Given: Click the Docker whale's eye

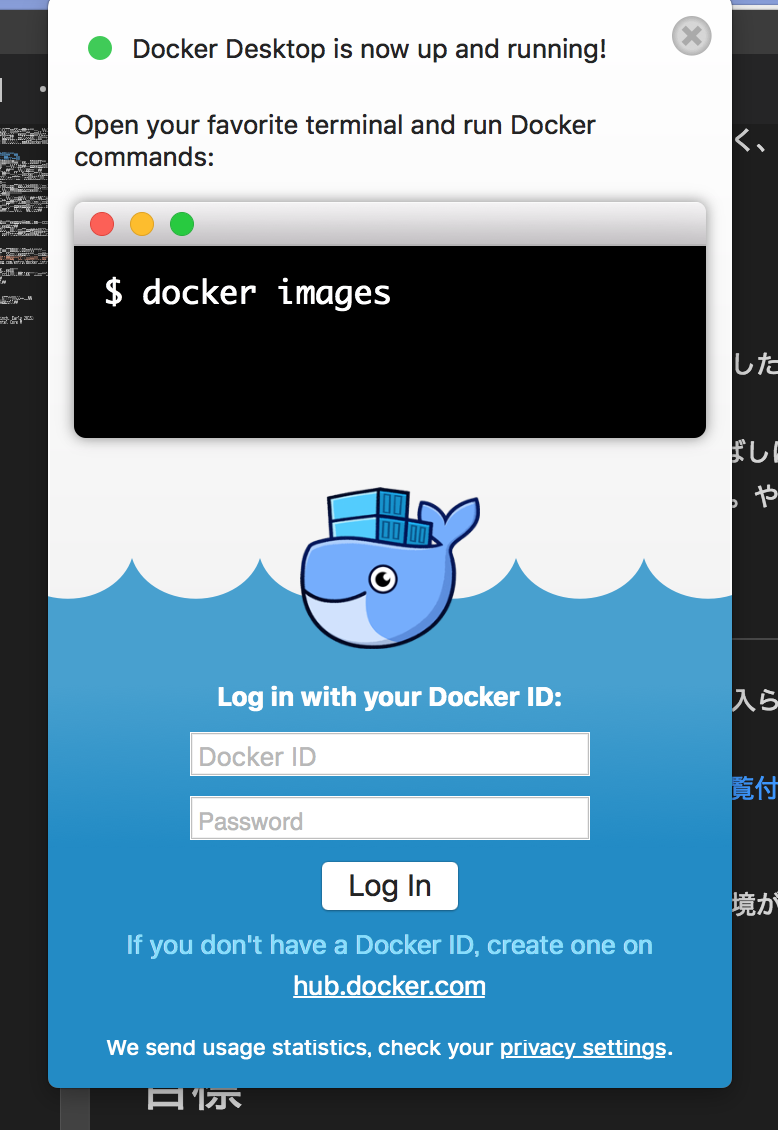Looking at the screenshot, I should click(382, 578).
